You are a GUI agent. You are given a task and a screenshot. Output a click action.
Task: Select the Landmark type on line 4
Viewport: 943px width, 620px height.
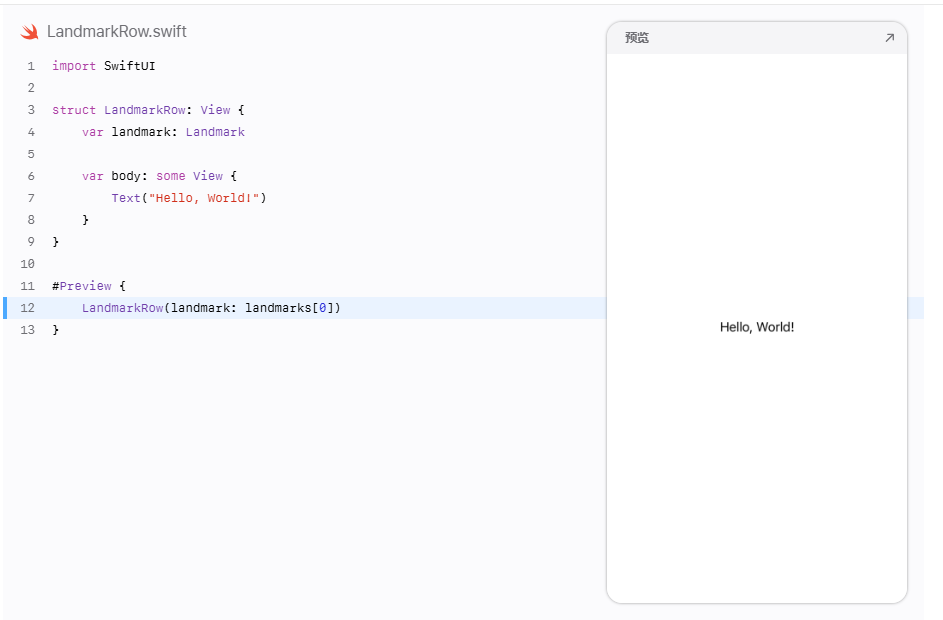pyautogui.click(x=215, y=132)
